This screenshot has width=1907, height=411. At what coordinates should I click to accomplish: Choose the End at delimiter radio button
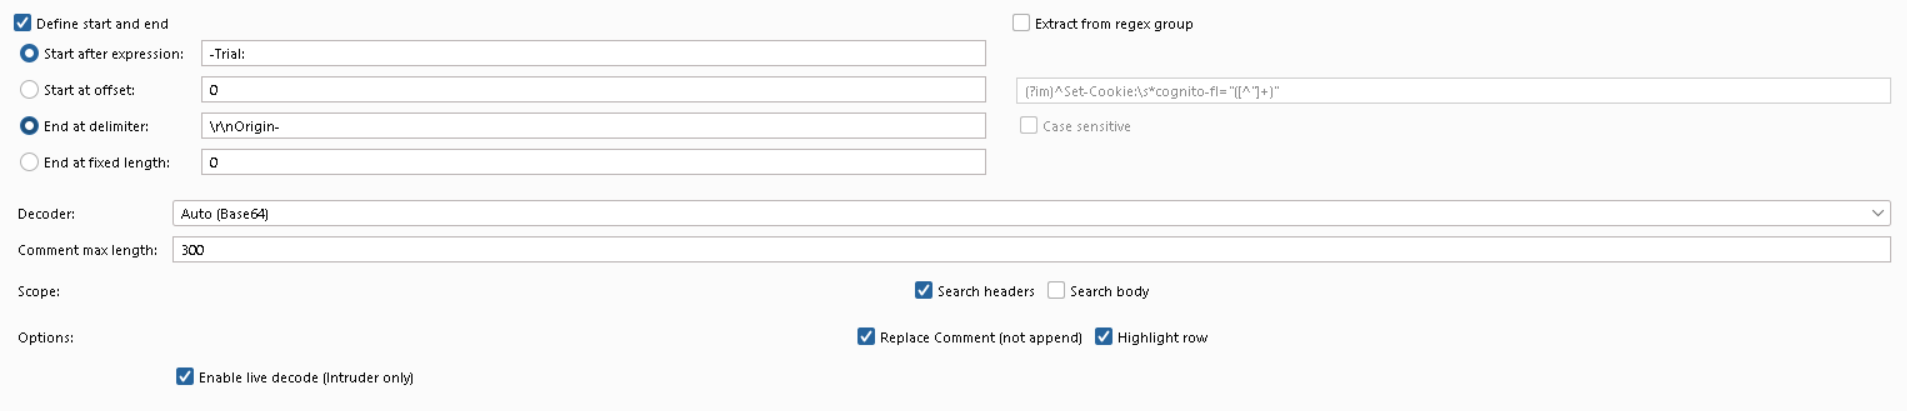click(29, 126)
